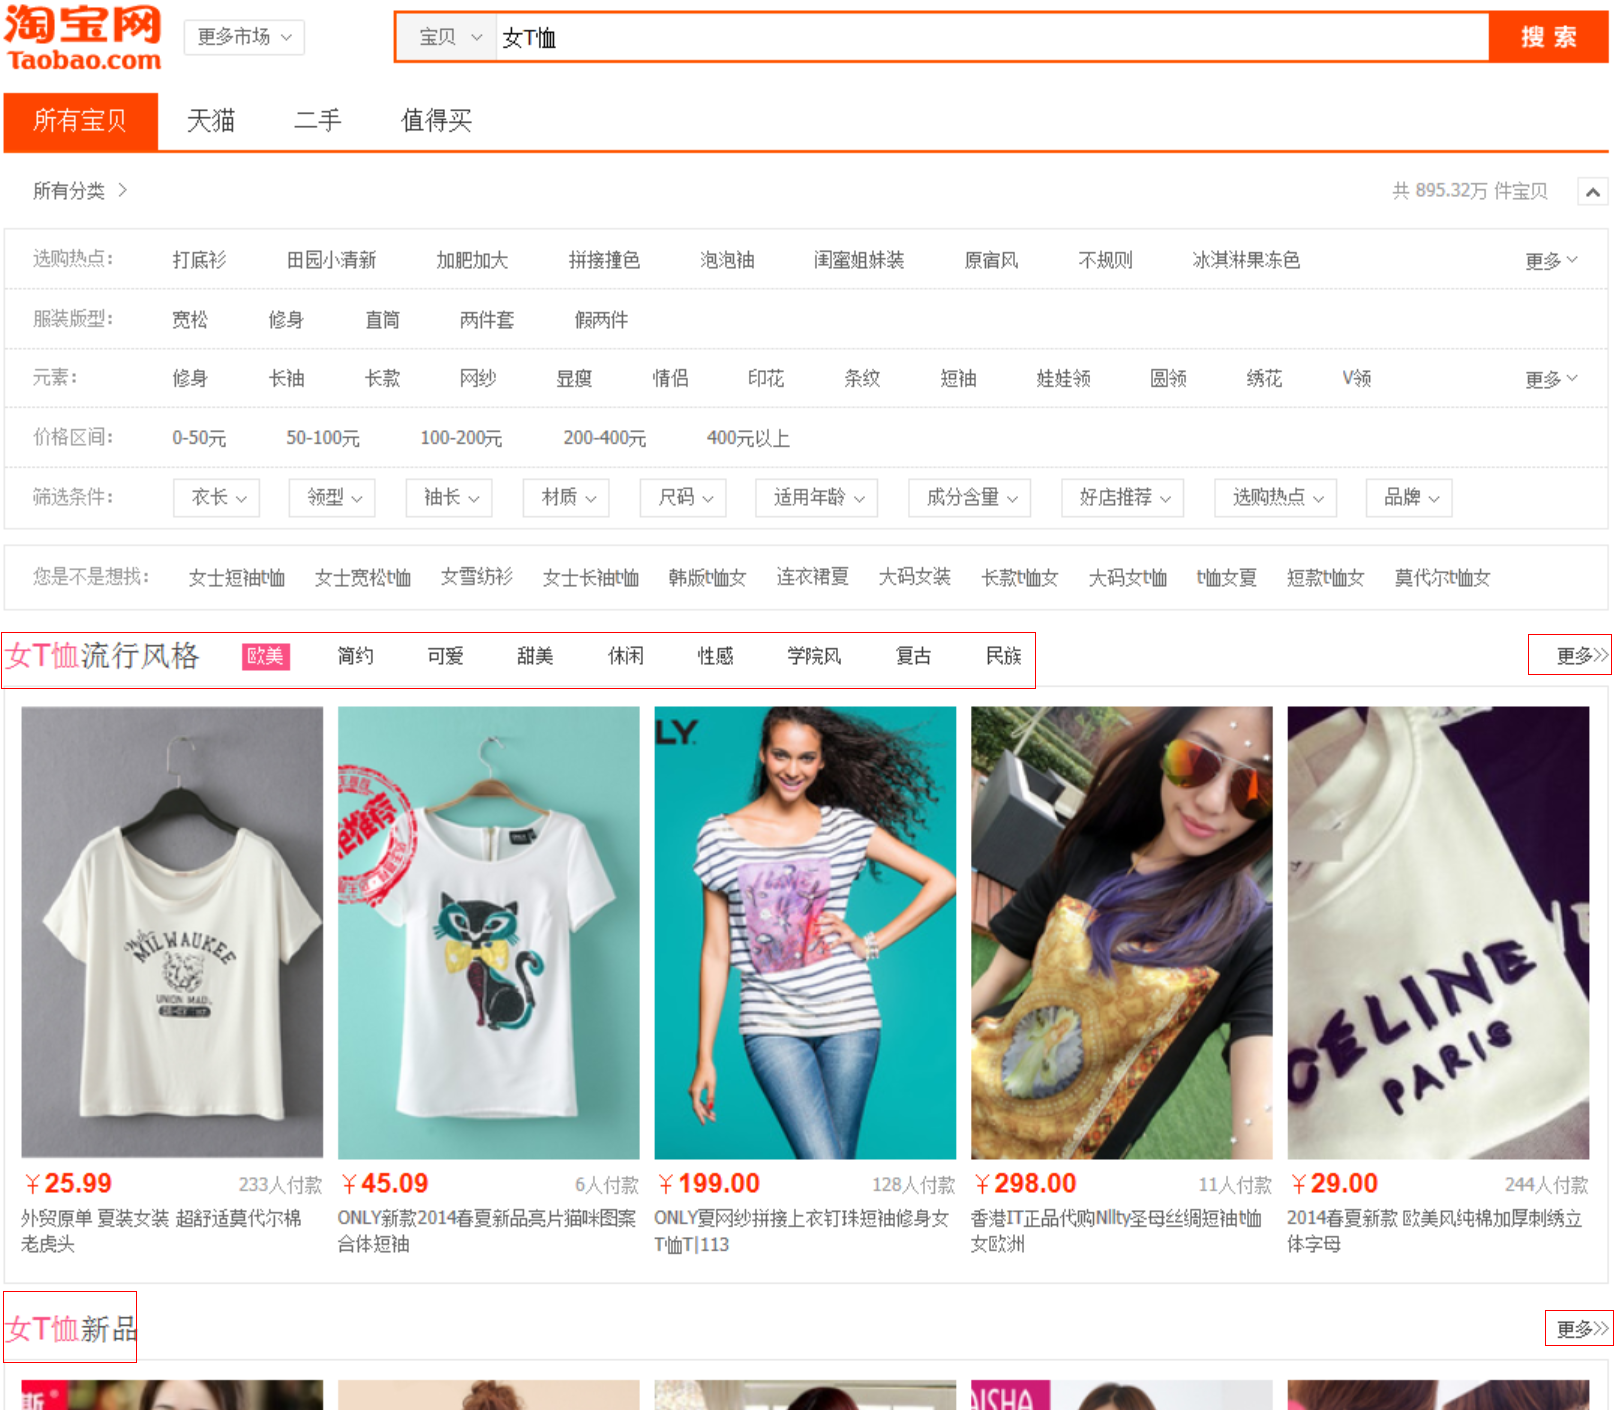Screen dimensions: 1618x1410
Task: Choose 假两件 clothing fit
Action: (x=601, y=320)
